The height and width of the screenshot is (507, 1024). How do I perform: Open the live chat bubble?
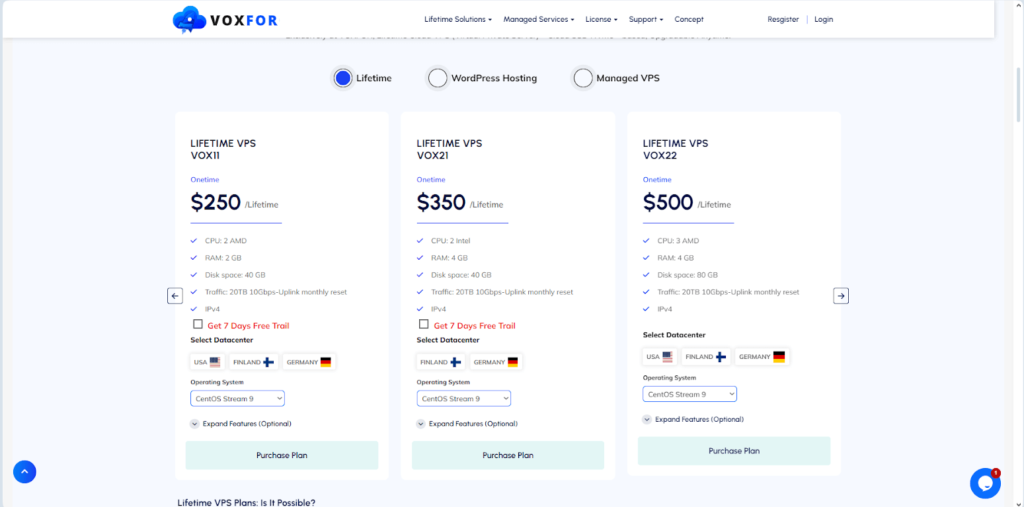(985, 483)
